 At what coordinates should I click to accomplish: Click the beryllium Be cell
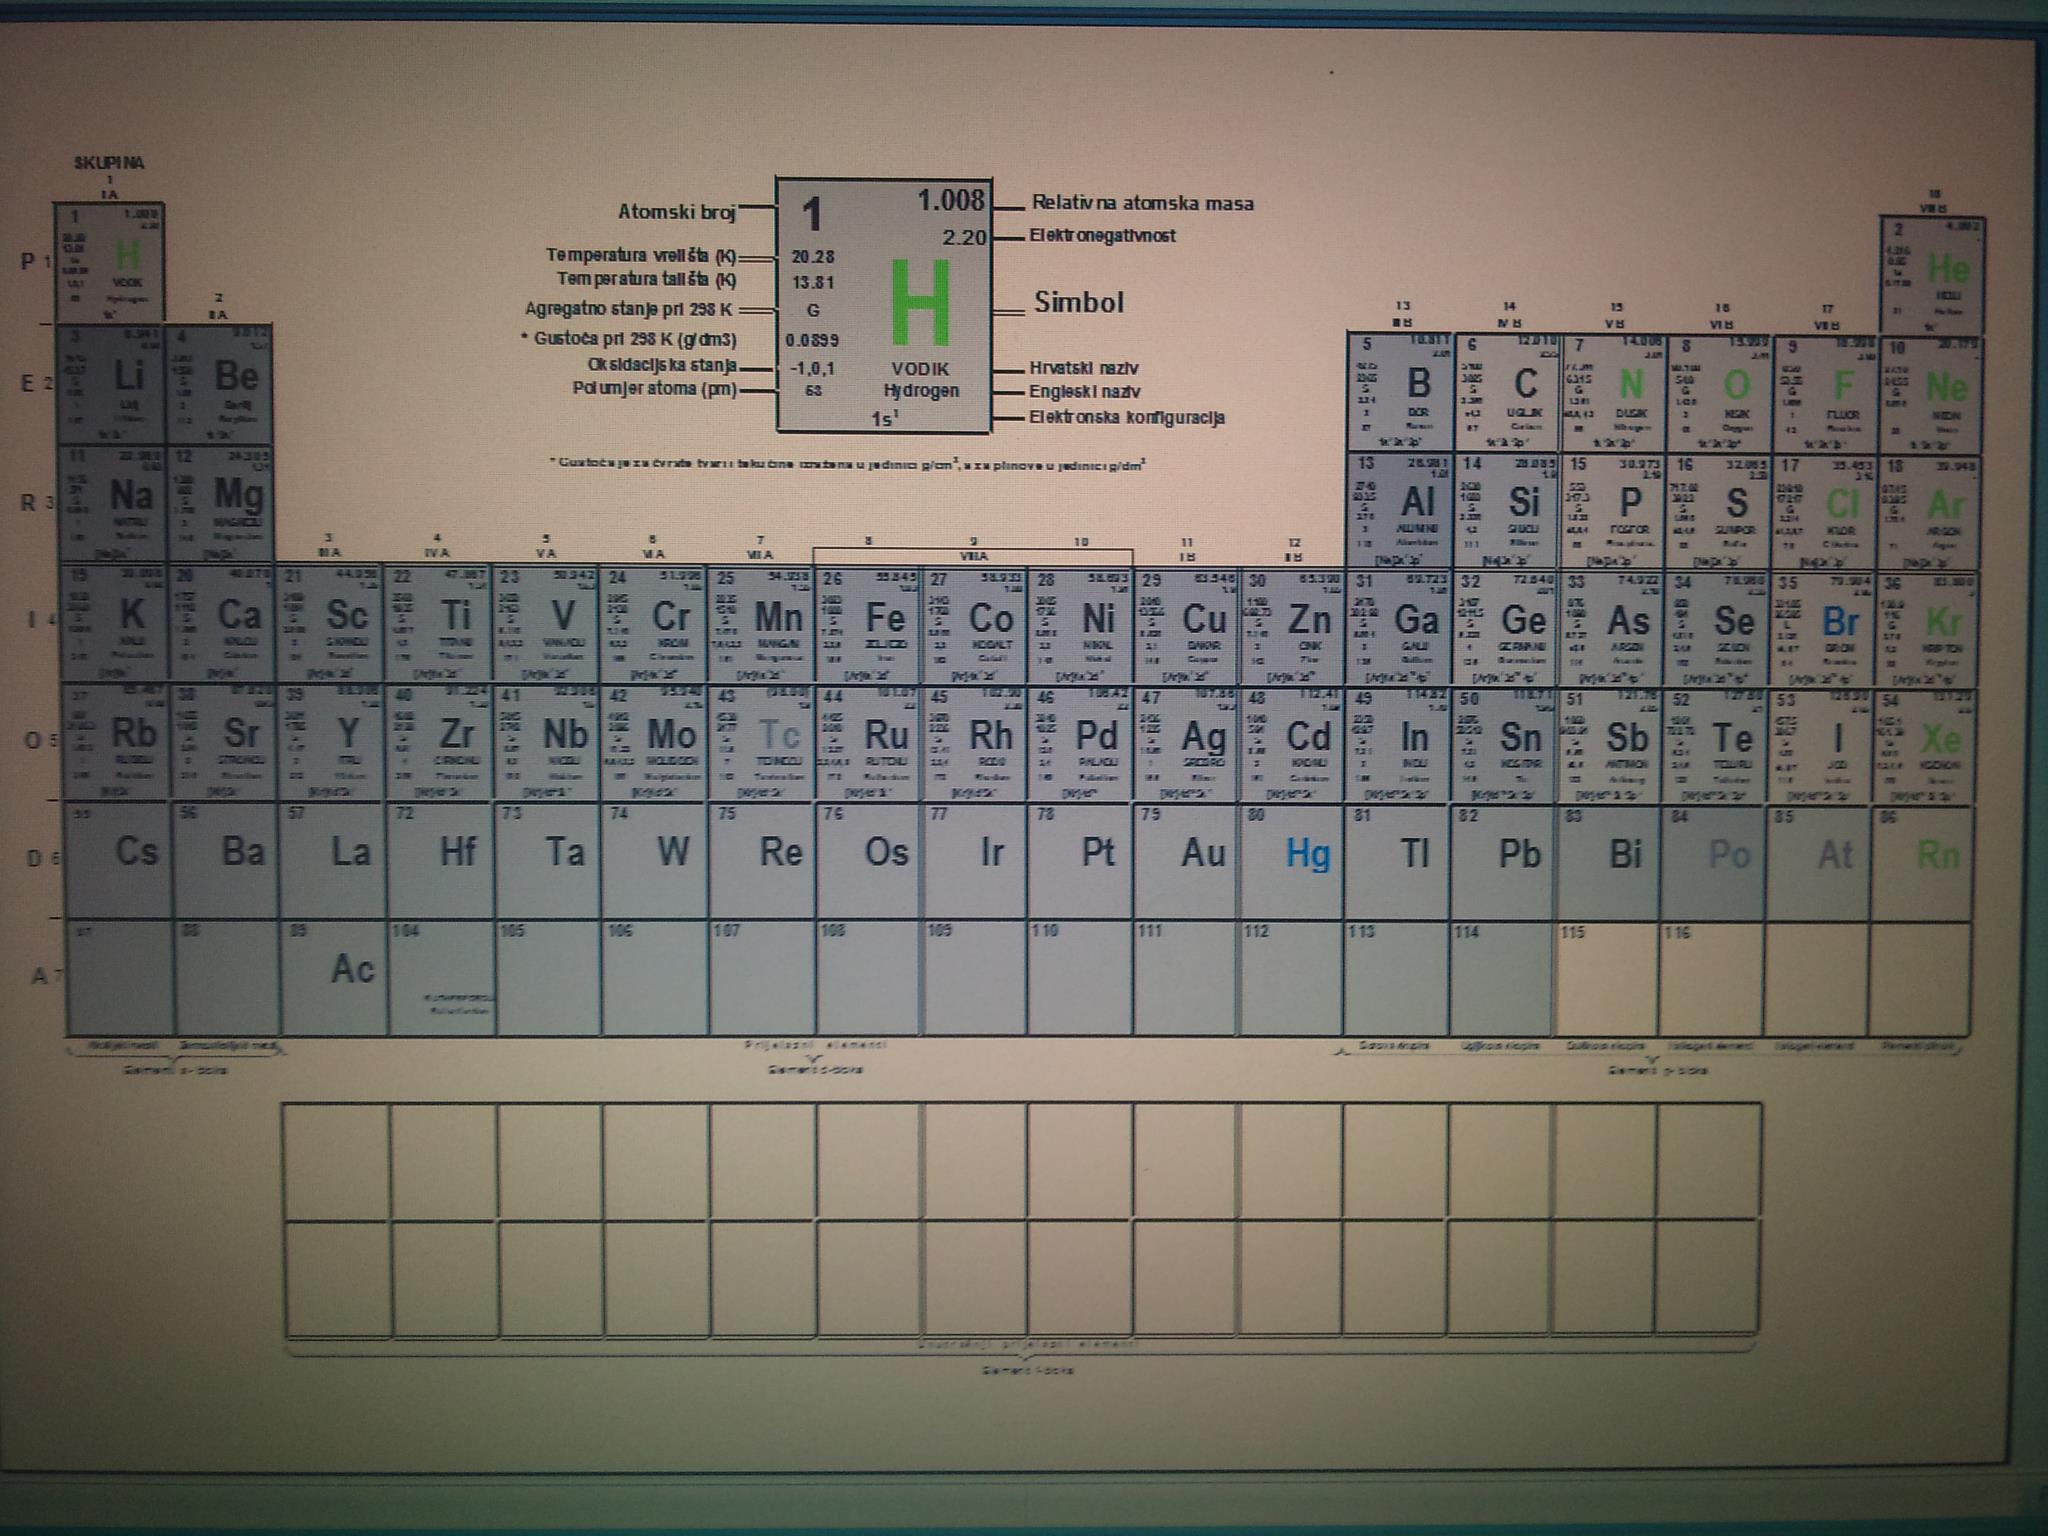tap(219, 384)
